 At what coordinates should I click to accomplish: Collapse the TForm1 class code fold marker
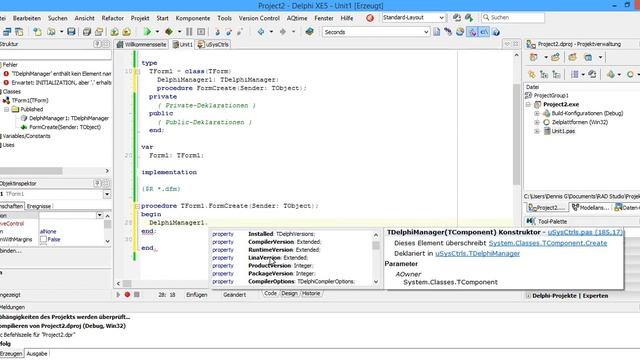138,72
